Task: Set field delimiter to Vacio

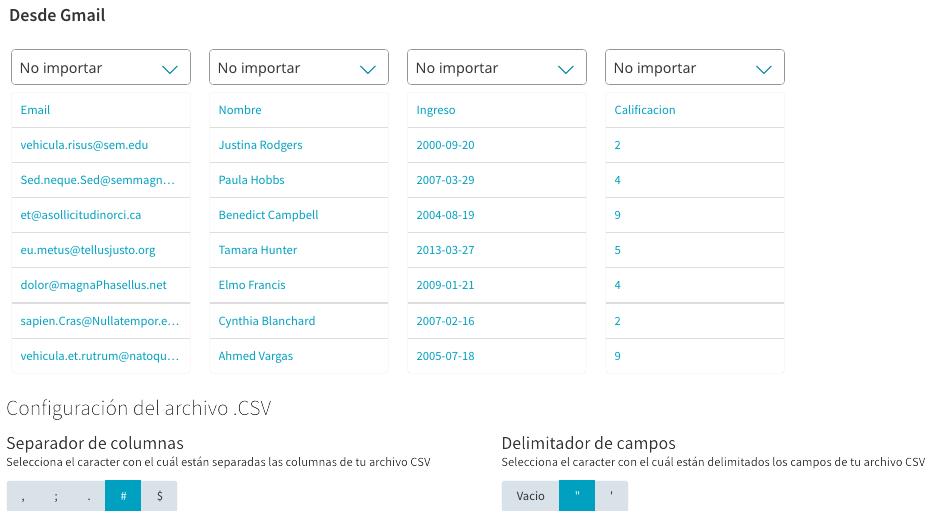Action: tap(530, 496)
